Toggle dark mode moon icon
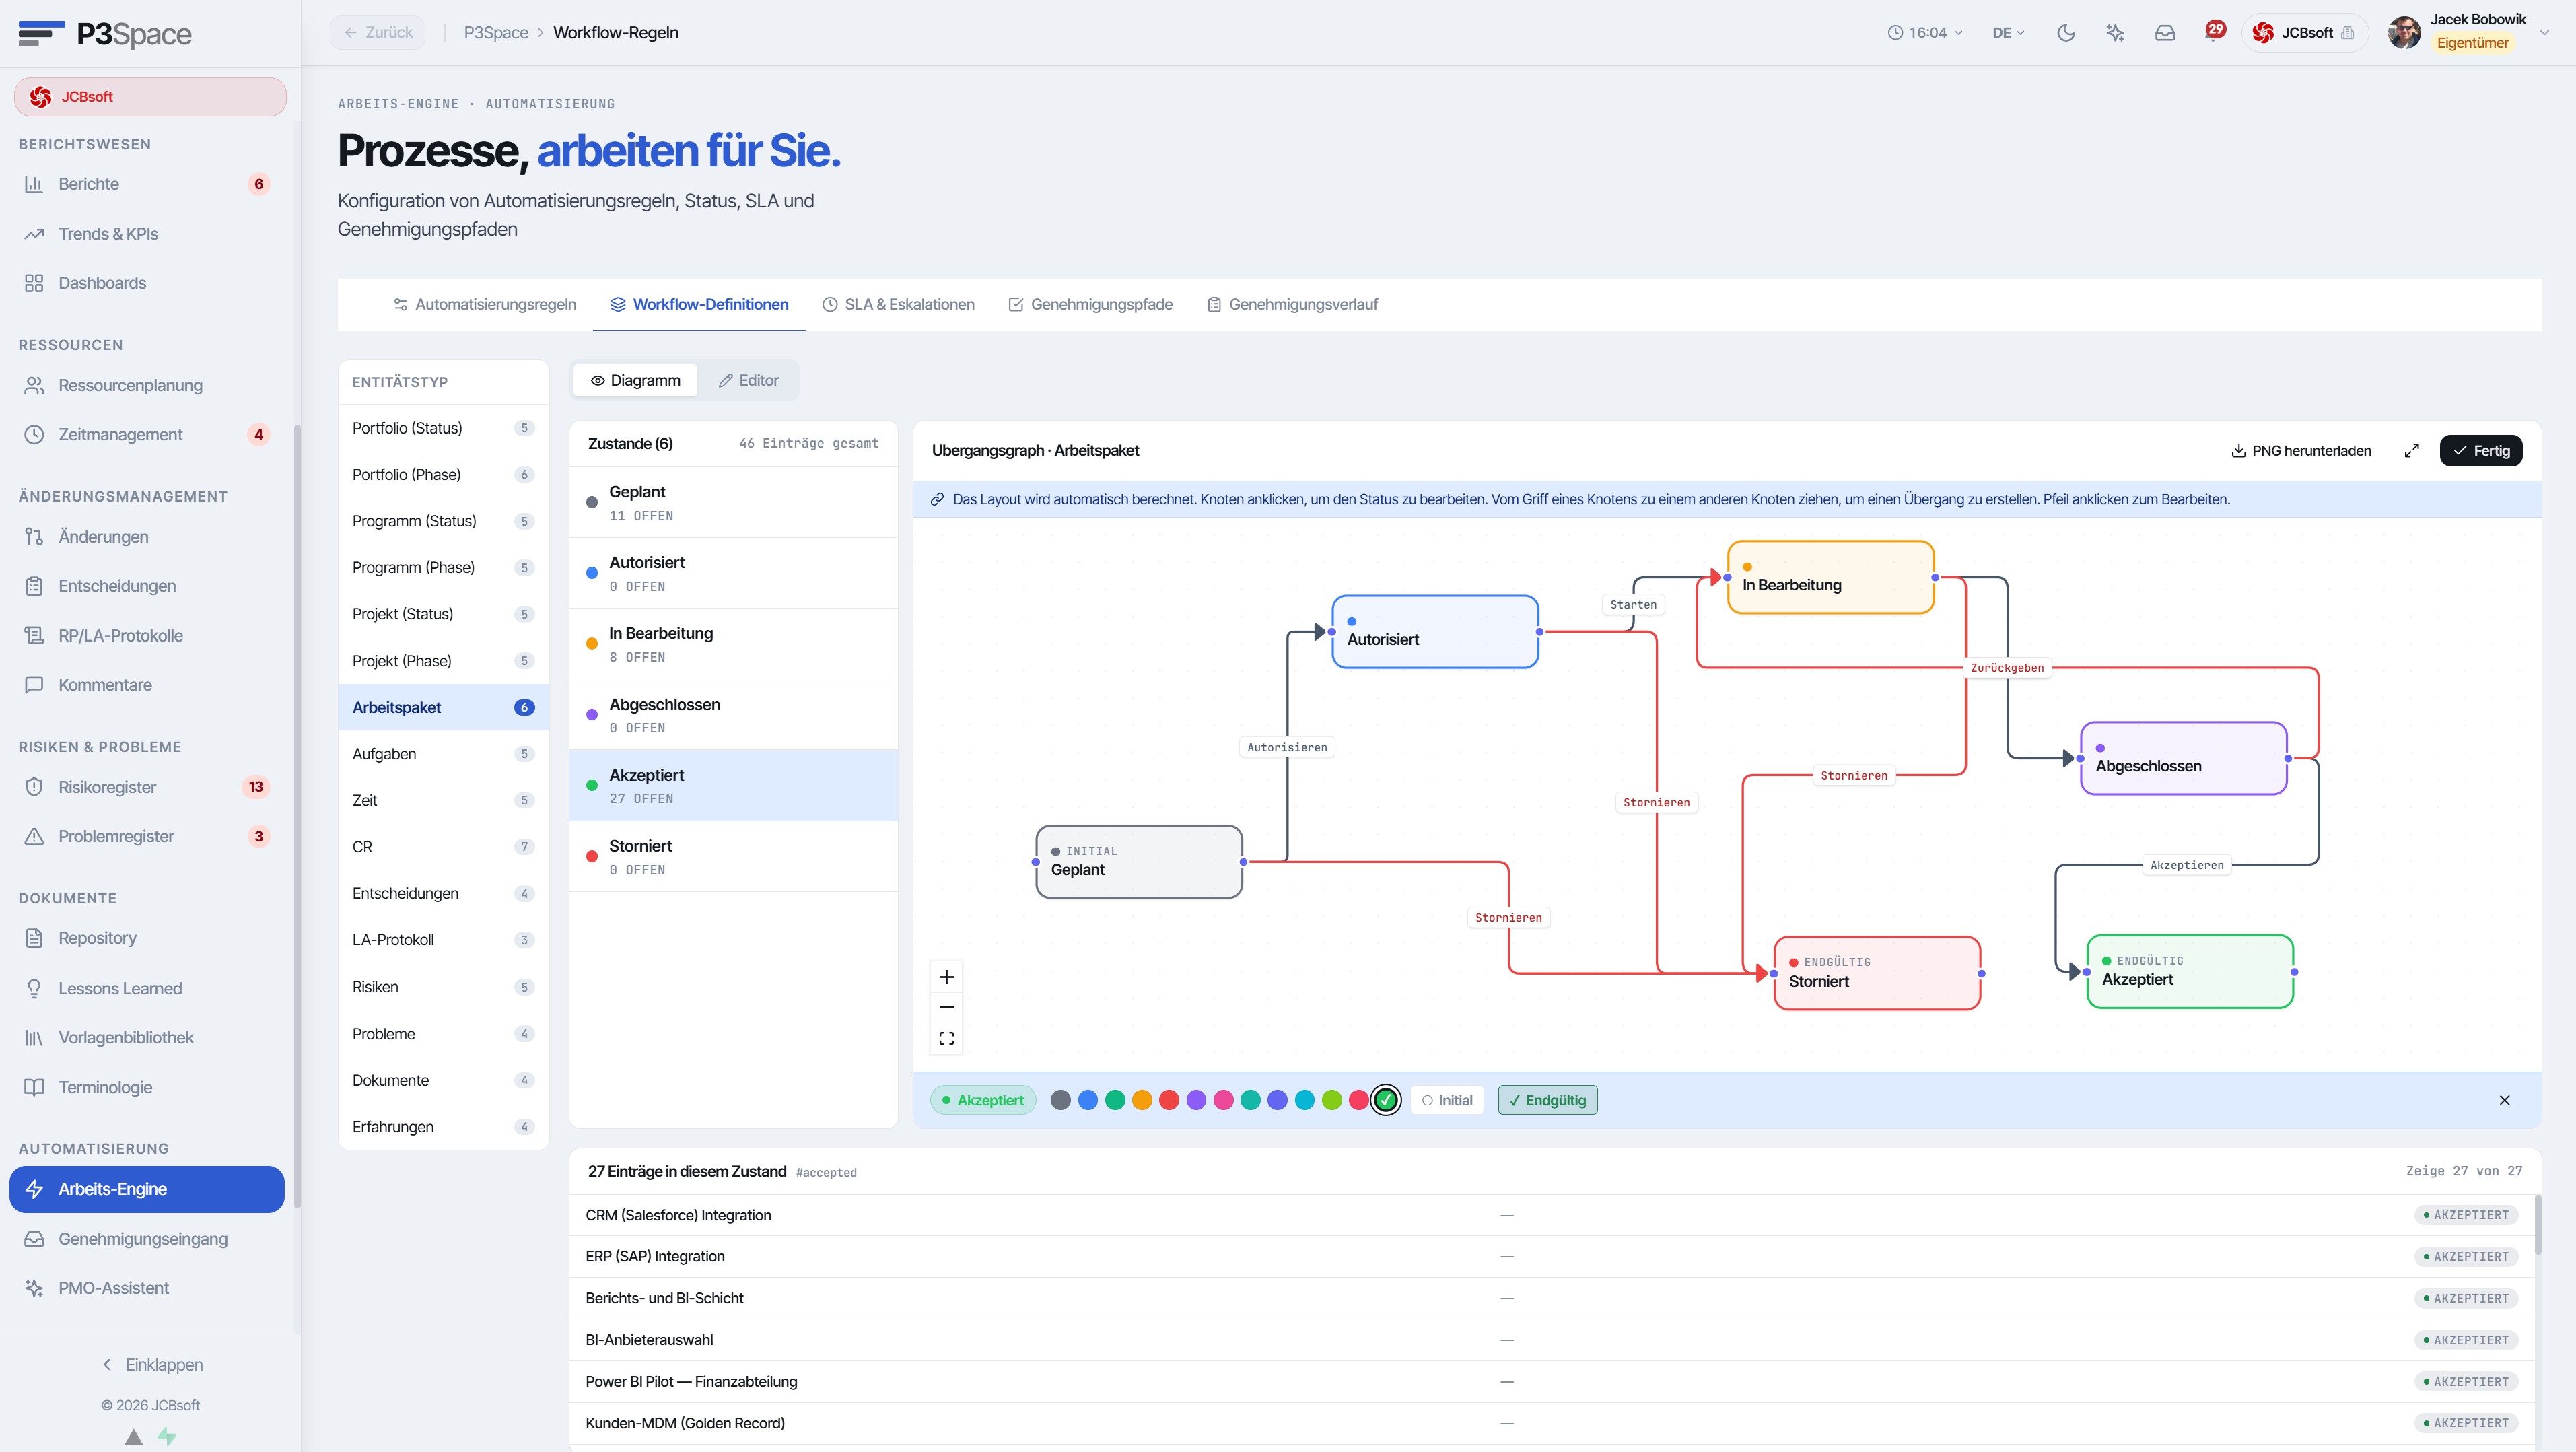This screenshot has height=1452, width=2576. point(2066,33)
